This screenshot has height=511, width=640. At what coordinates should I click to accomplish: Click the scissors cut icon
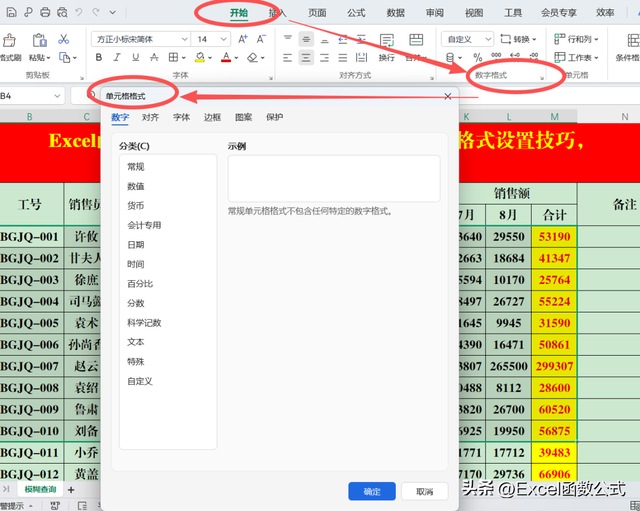(x=63, y=39)
